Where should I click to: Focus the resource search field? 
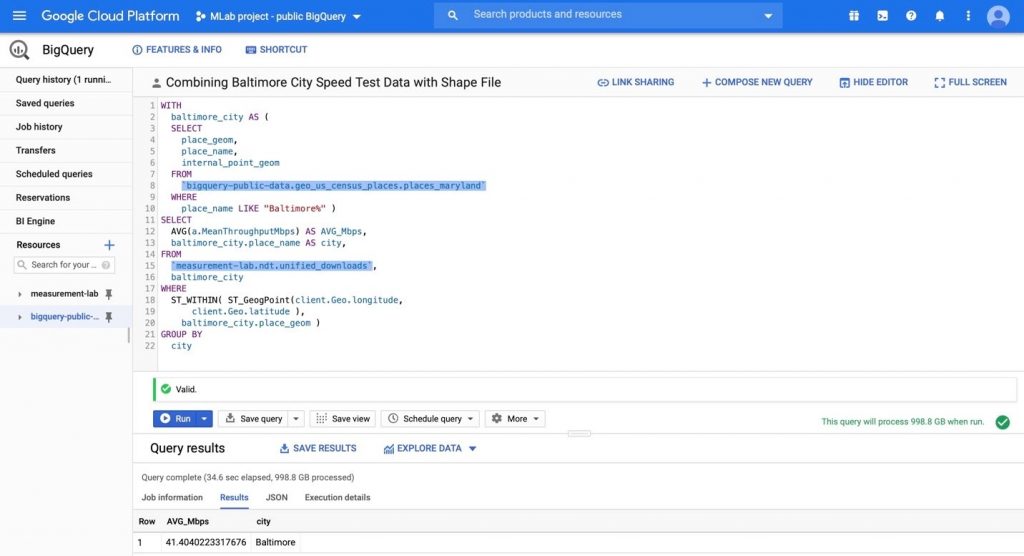64,265
